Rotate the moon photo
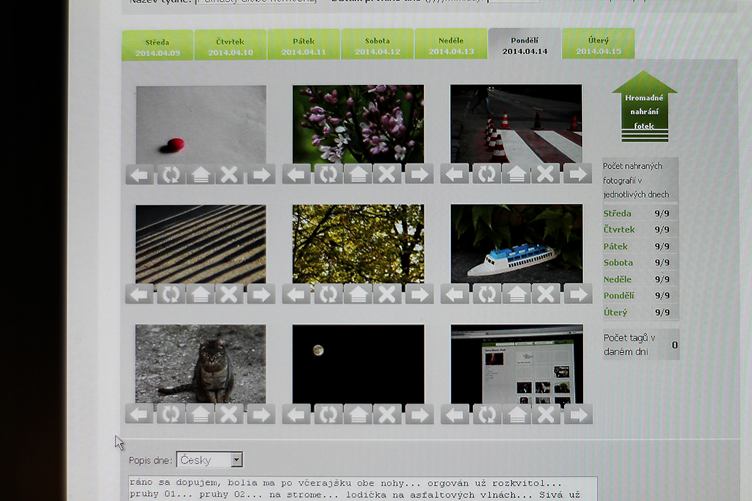This screenshot has width=752, height=501. (x=329, y=415)
